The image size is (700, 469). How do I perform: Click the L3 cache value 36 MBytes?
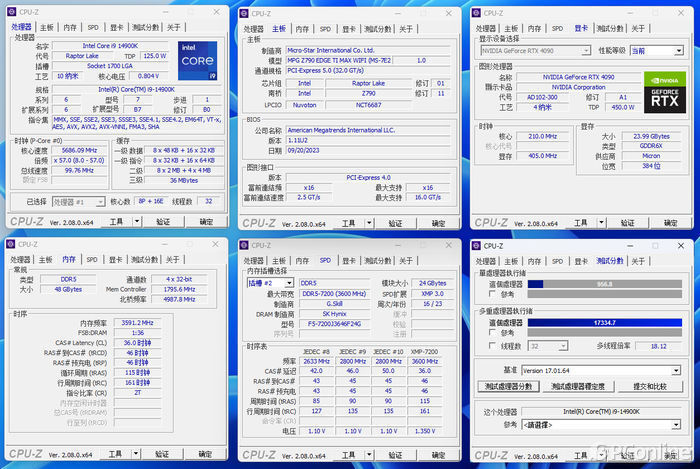tap(183, 180)
